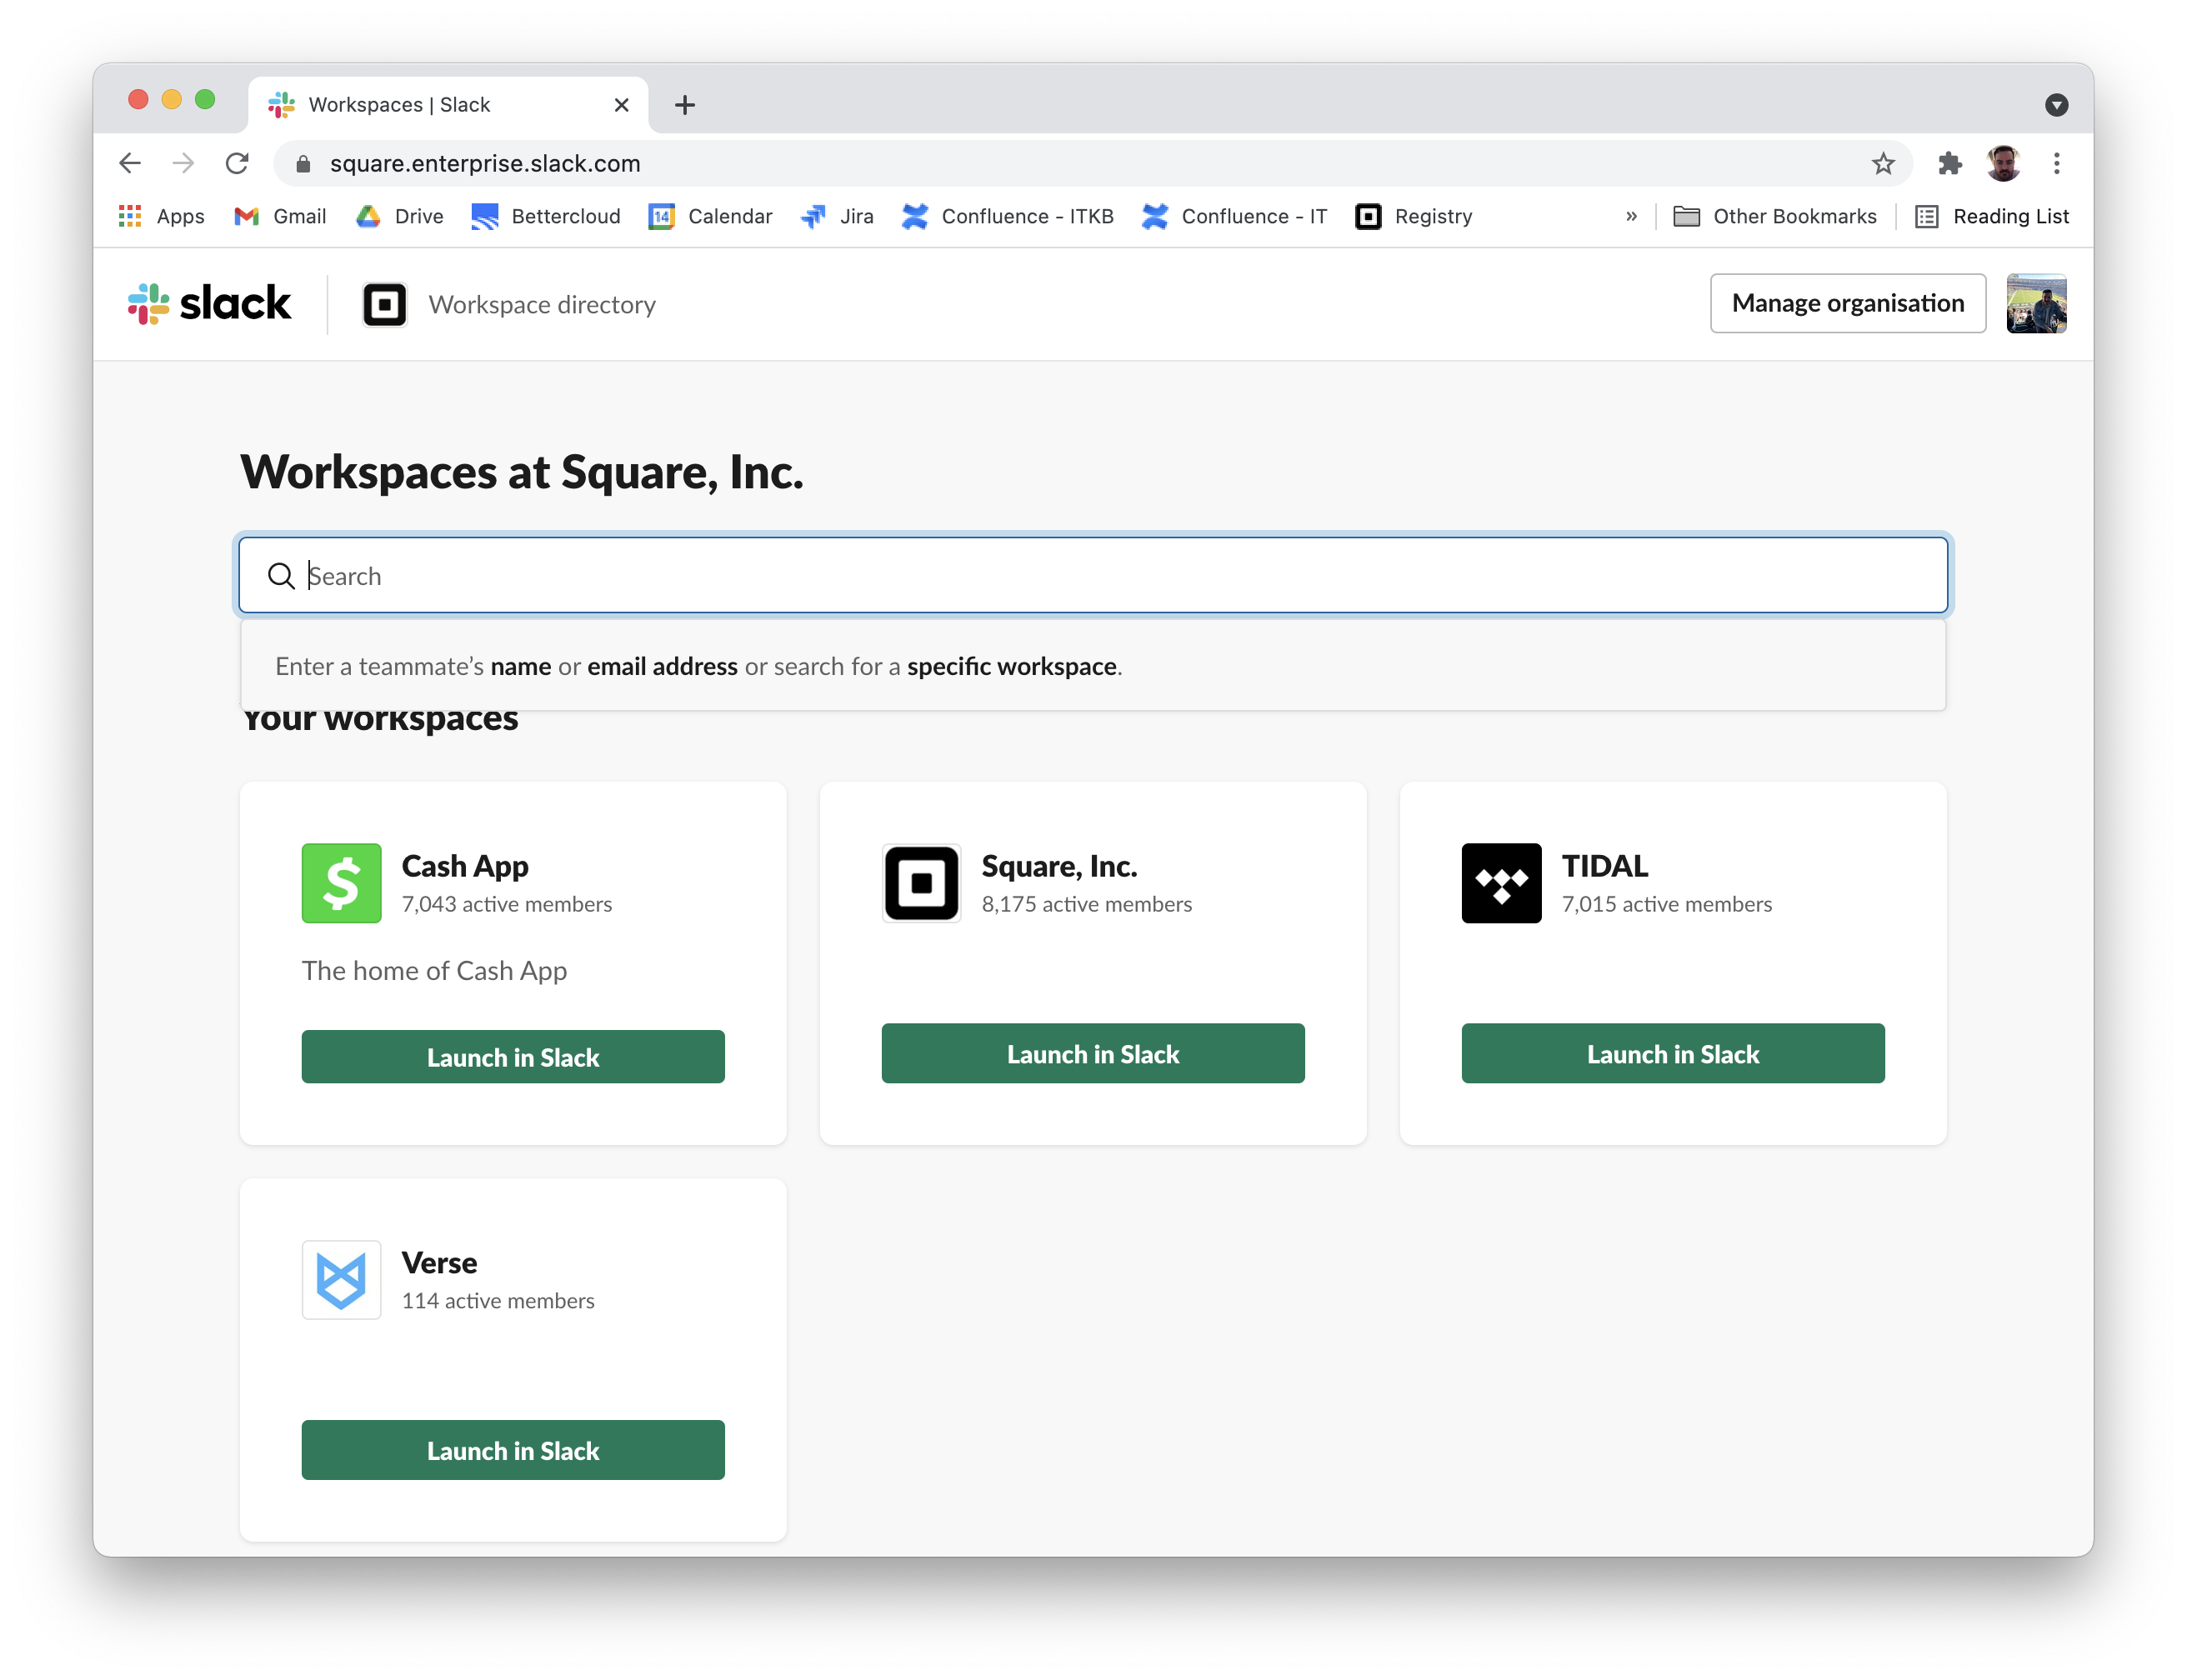Close the Workspaces | Slack tab

click(621, 105)
